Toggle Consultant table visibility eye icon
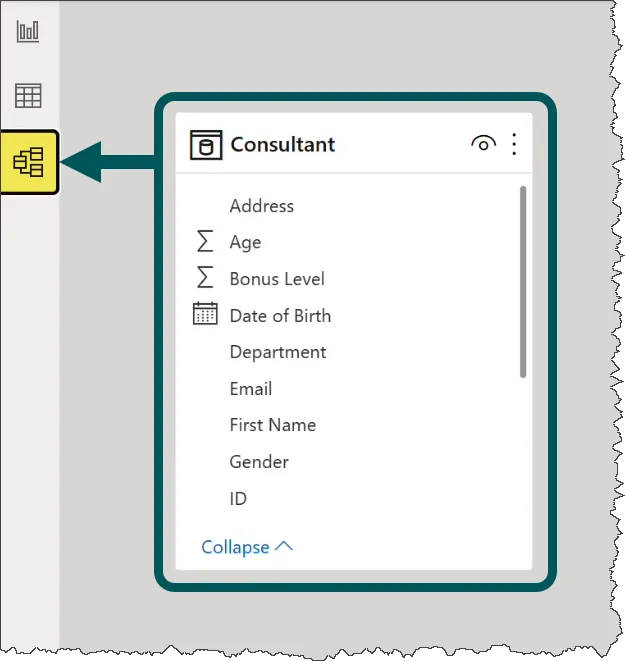 click(483, 145)
